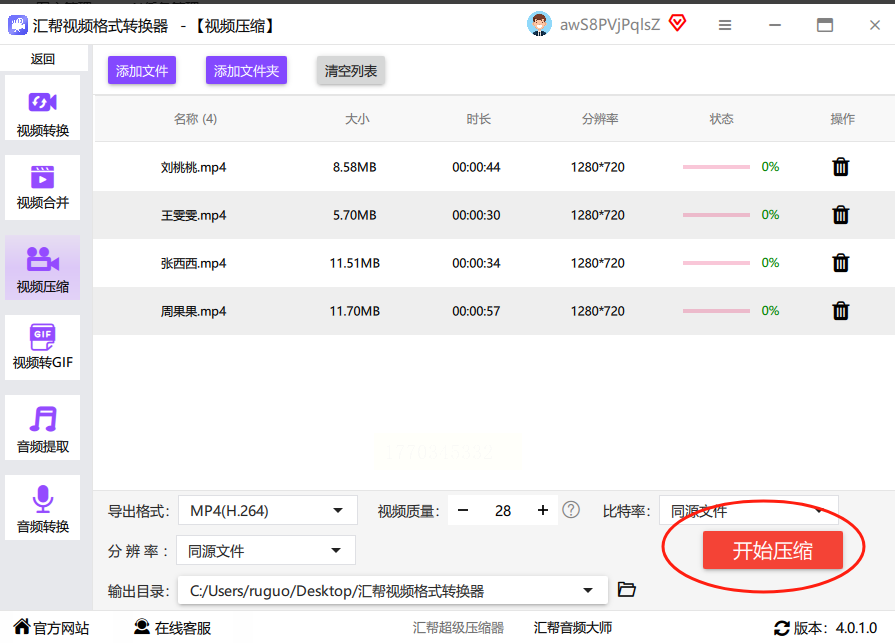Delete 周果果.mp4 using its trash icon

[841, 311]
